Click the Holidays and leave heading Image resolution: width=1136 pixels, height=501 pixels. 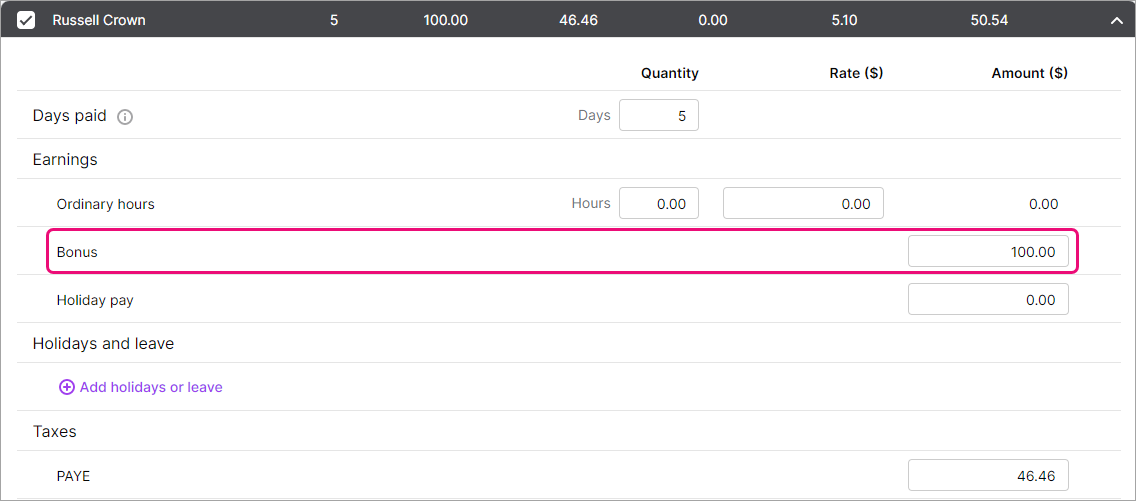click(103, 344)
